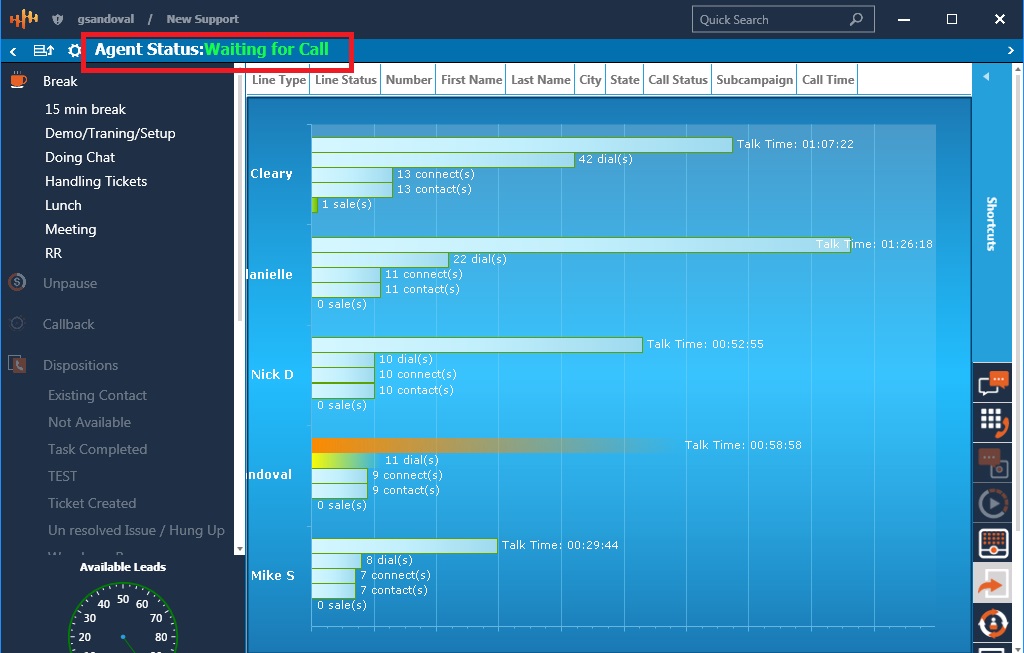Click the City column header

[590, 80]
